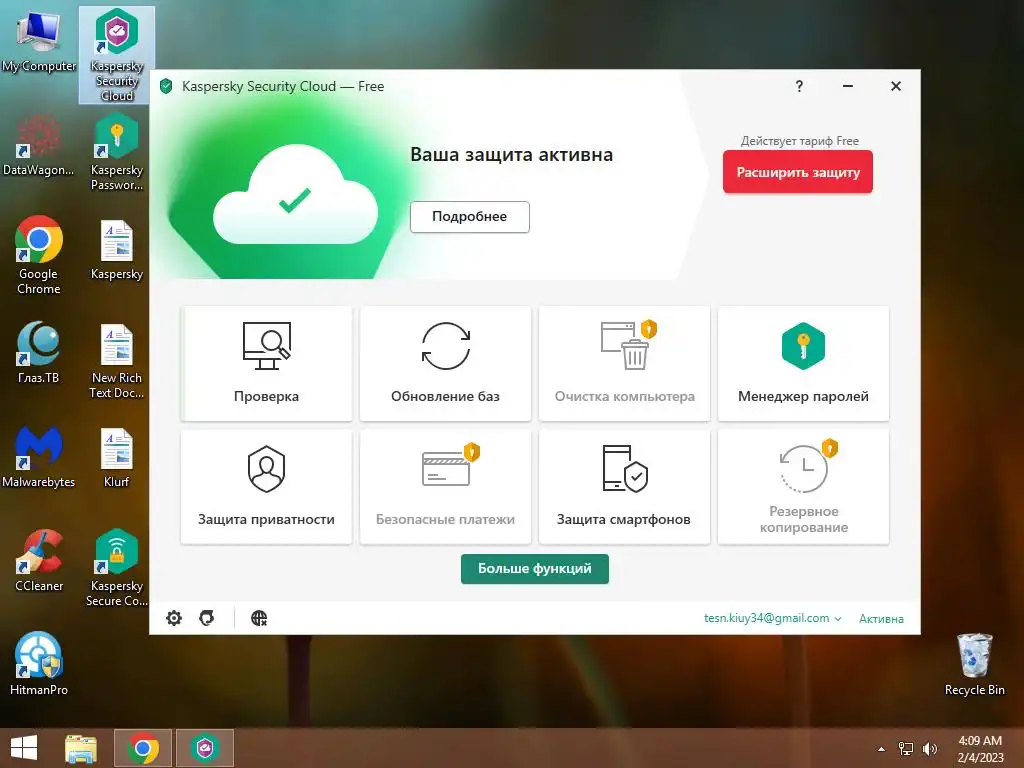Select Kaspersky Security Cloud desktop shortcut
The height and width of the screenshot is (768, 1024).
(117, 55)
